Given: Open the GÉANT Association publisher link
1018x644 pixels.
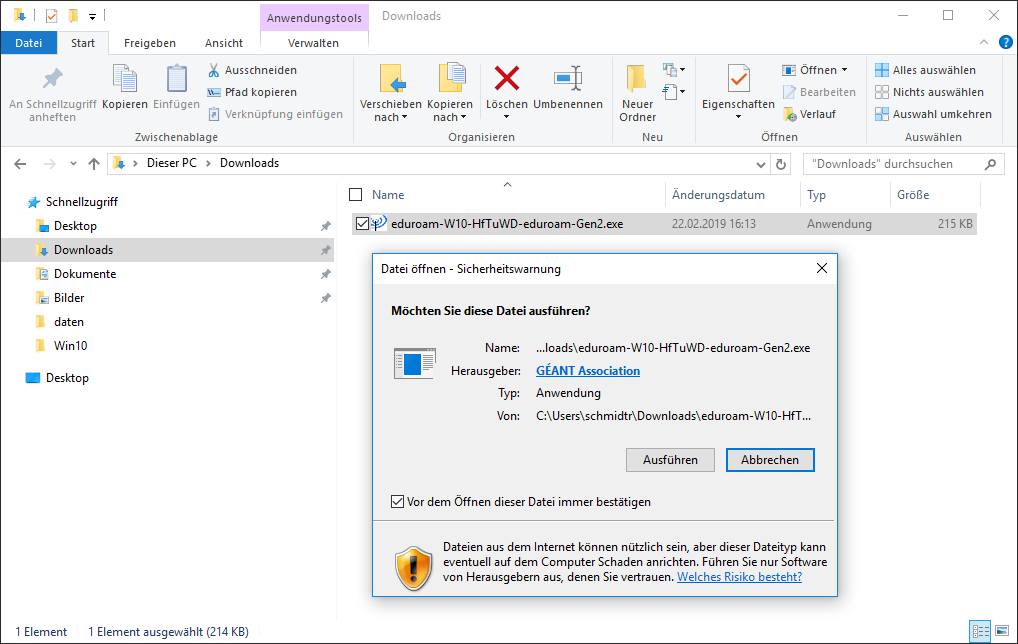Looking at the screenshot, I should (x=588, y=371).
